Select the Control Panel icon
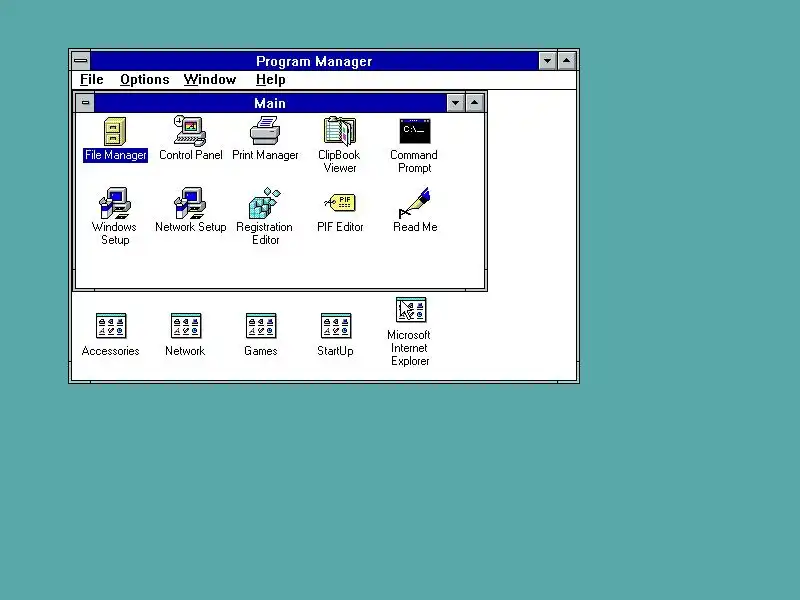This screenshot has height=600, width=800. click(190, 131)
